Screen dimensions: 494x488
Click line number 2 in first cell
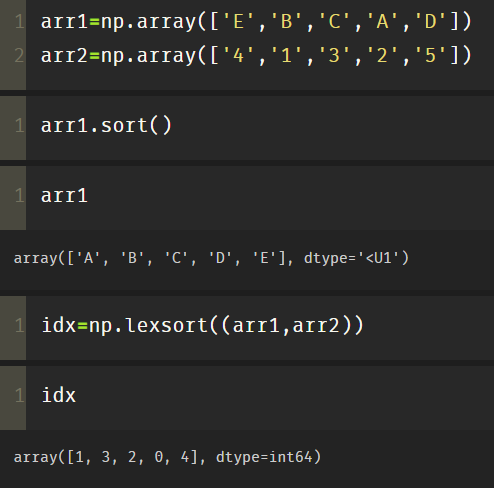pos(19,55)
